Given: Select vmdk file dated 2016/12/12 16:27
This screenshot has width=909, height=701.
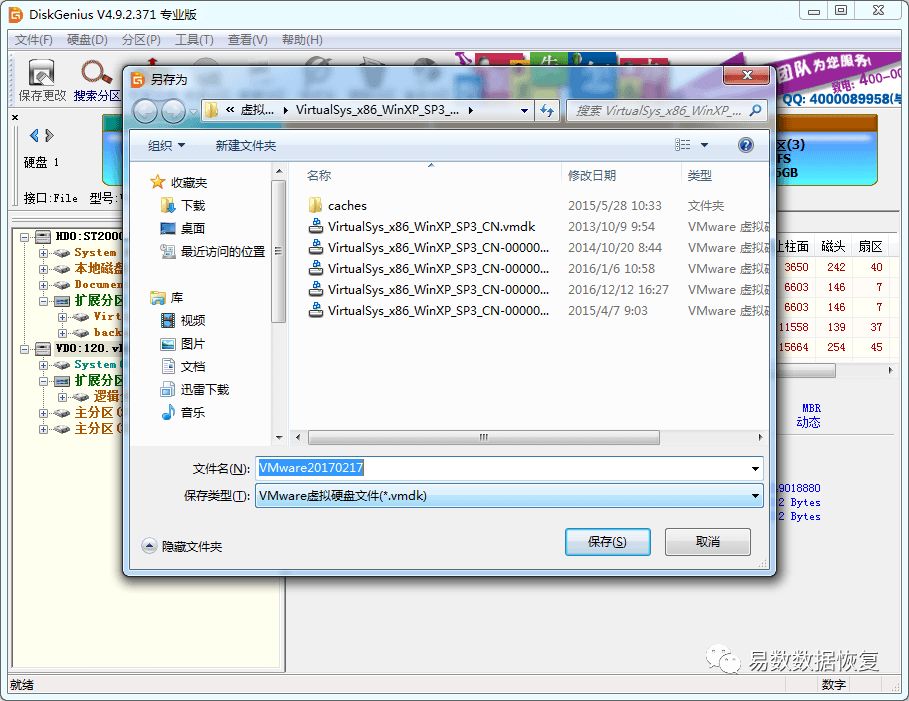Looking at the screenshot, I should click(x=428, y=289).
